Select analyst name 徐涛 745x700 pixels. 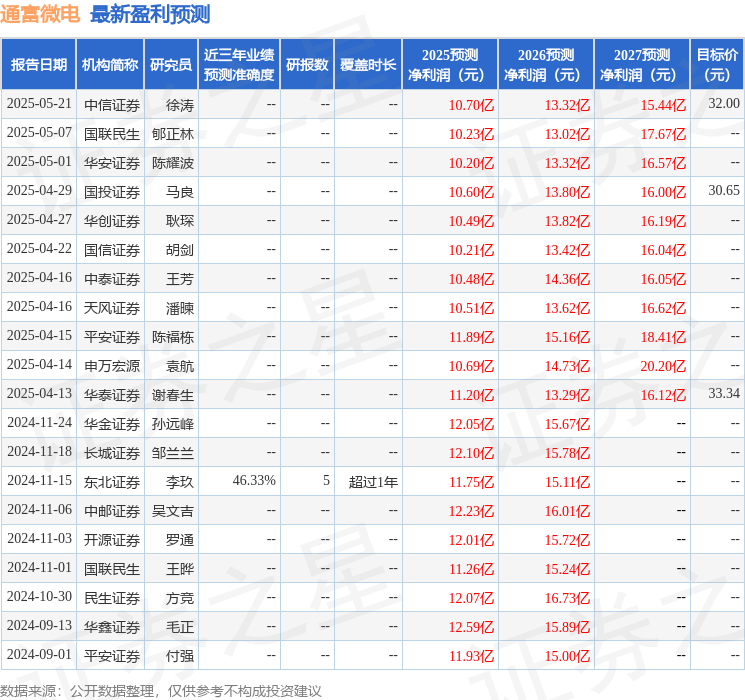coord(180,105)
